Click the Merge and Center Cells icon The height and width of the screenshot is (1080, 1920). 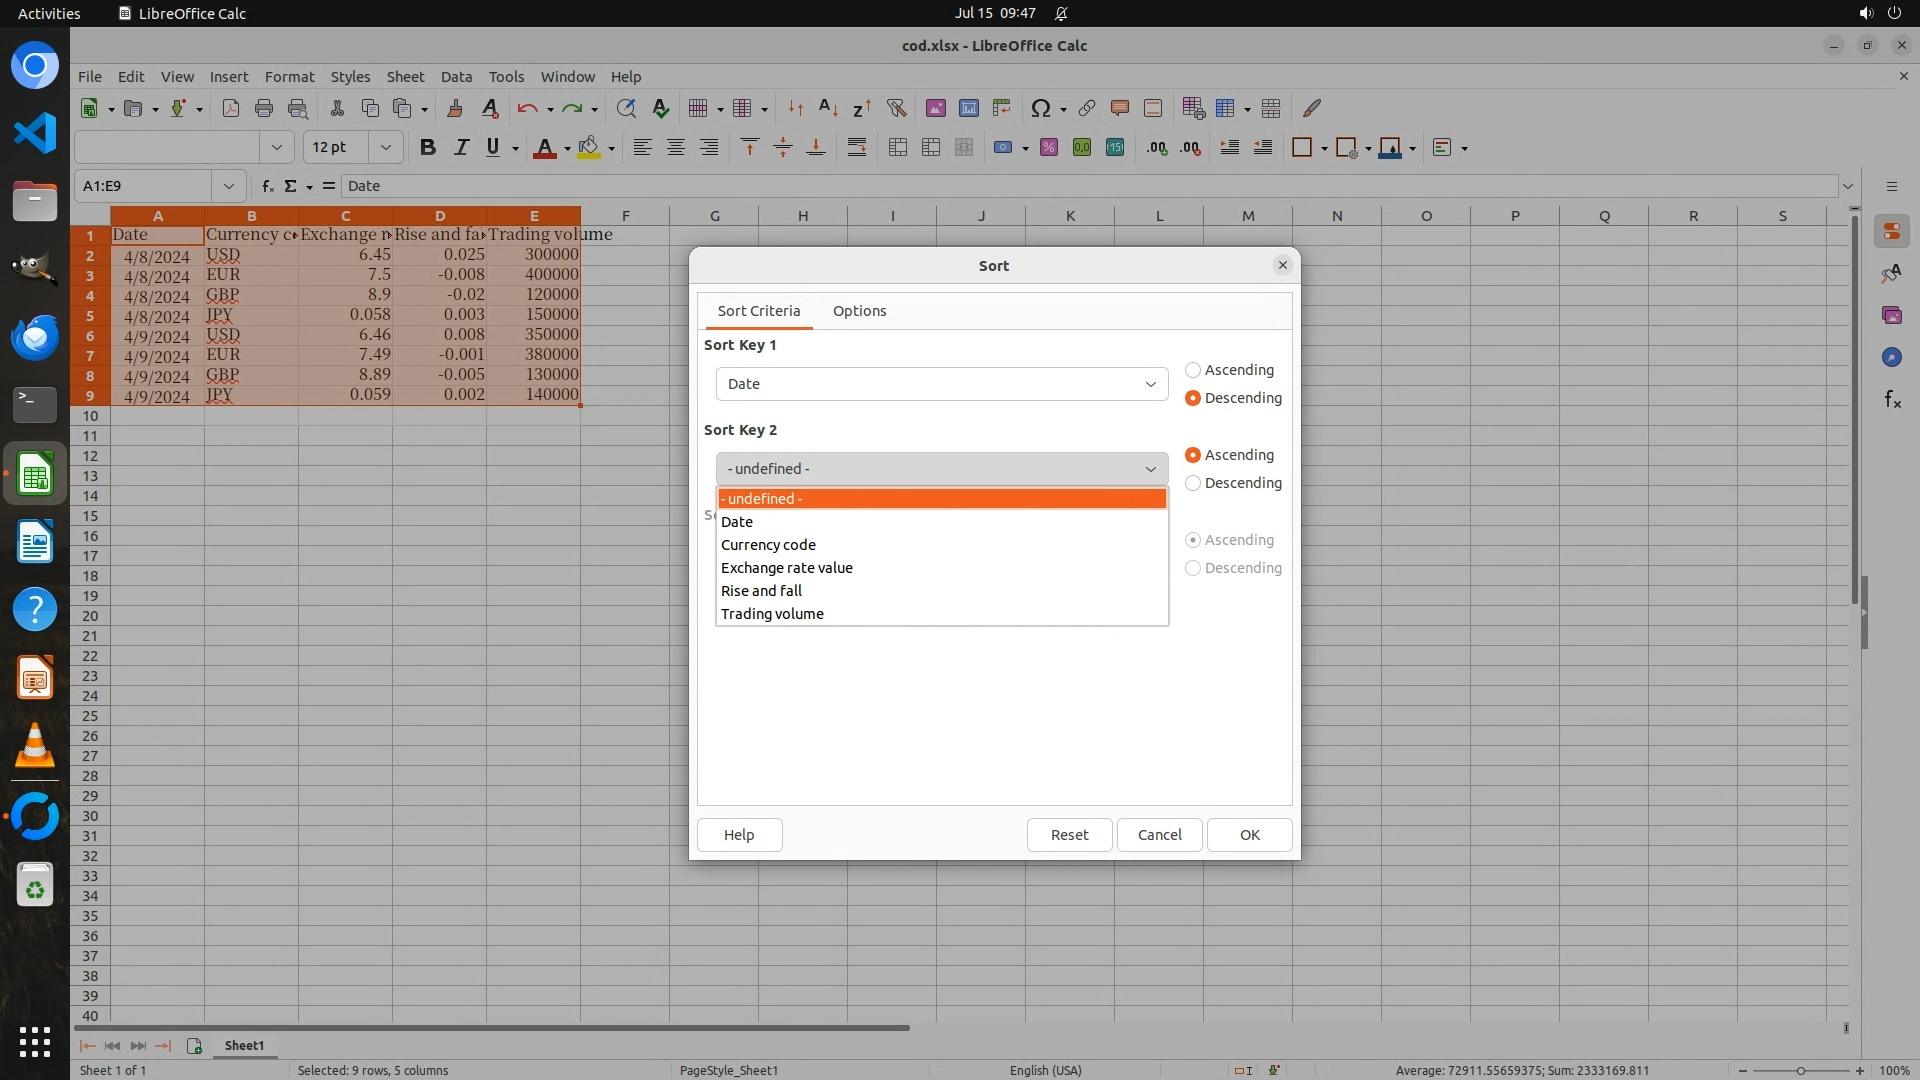[898, 148]
